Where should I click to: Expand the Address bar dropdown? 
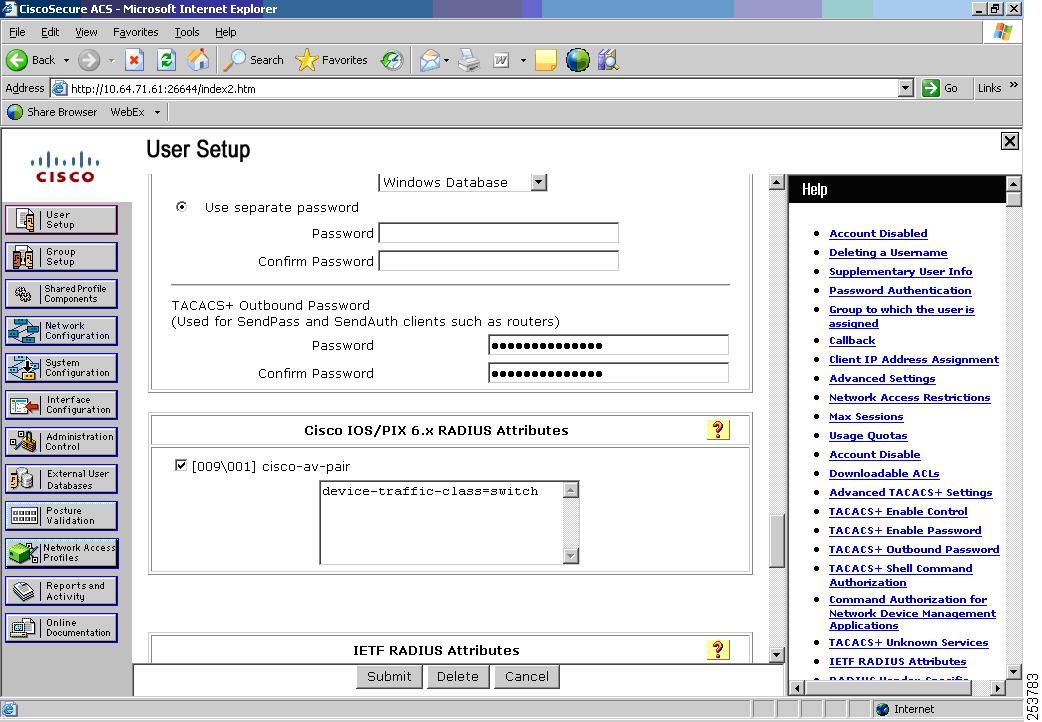[x=905, y=88]
